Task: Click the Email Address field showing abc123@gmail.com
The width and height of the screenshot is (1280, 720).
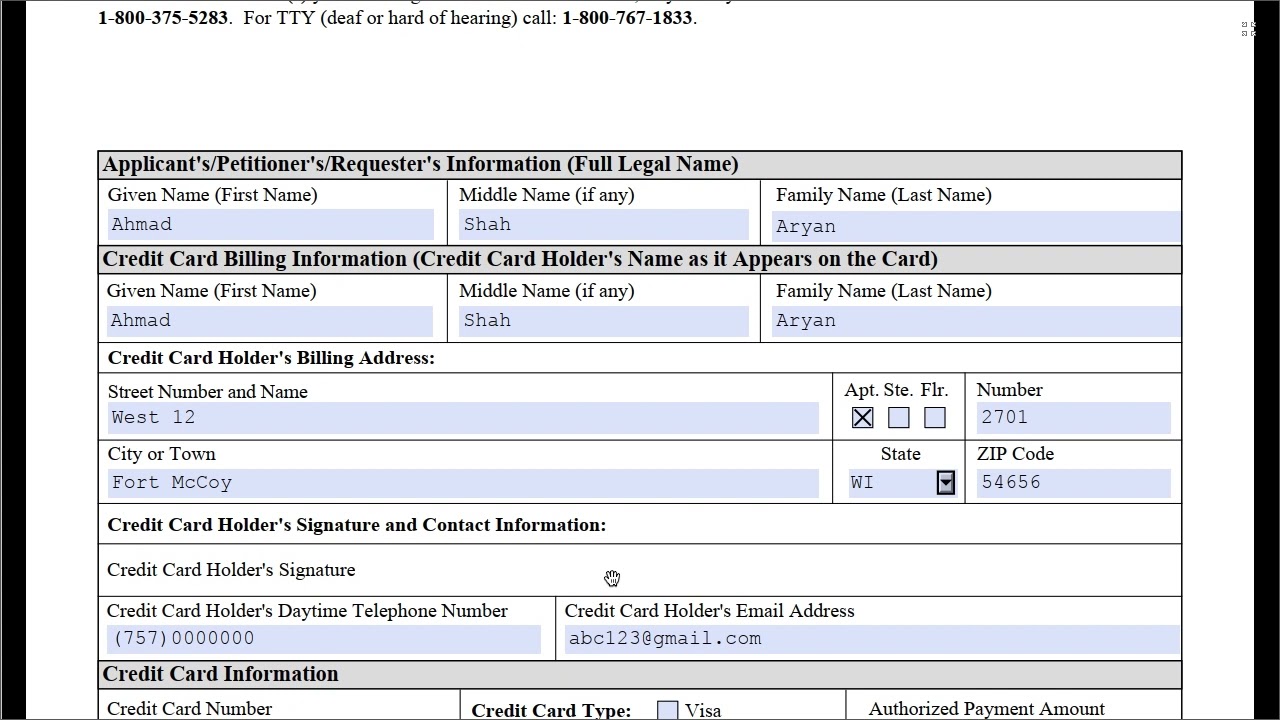Action: pos(870,638)
